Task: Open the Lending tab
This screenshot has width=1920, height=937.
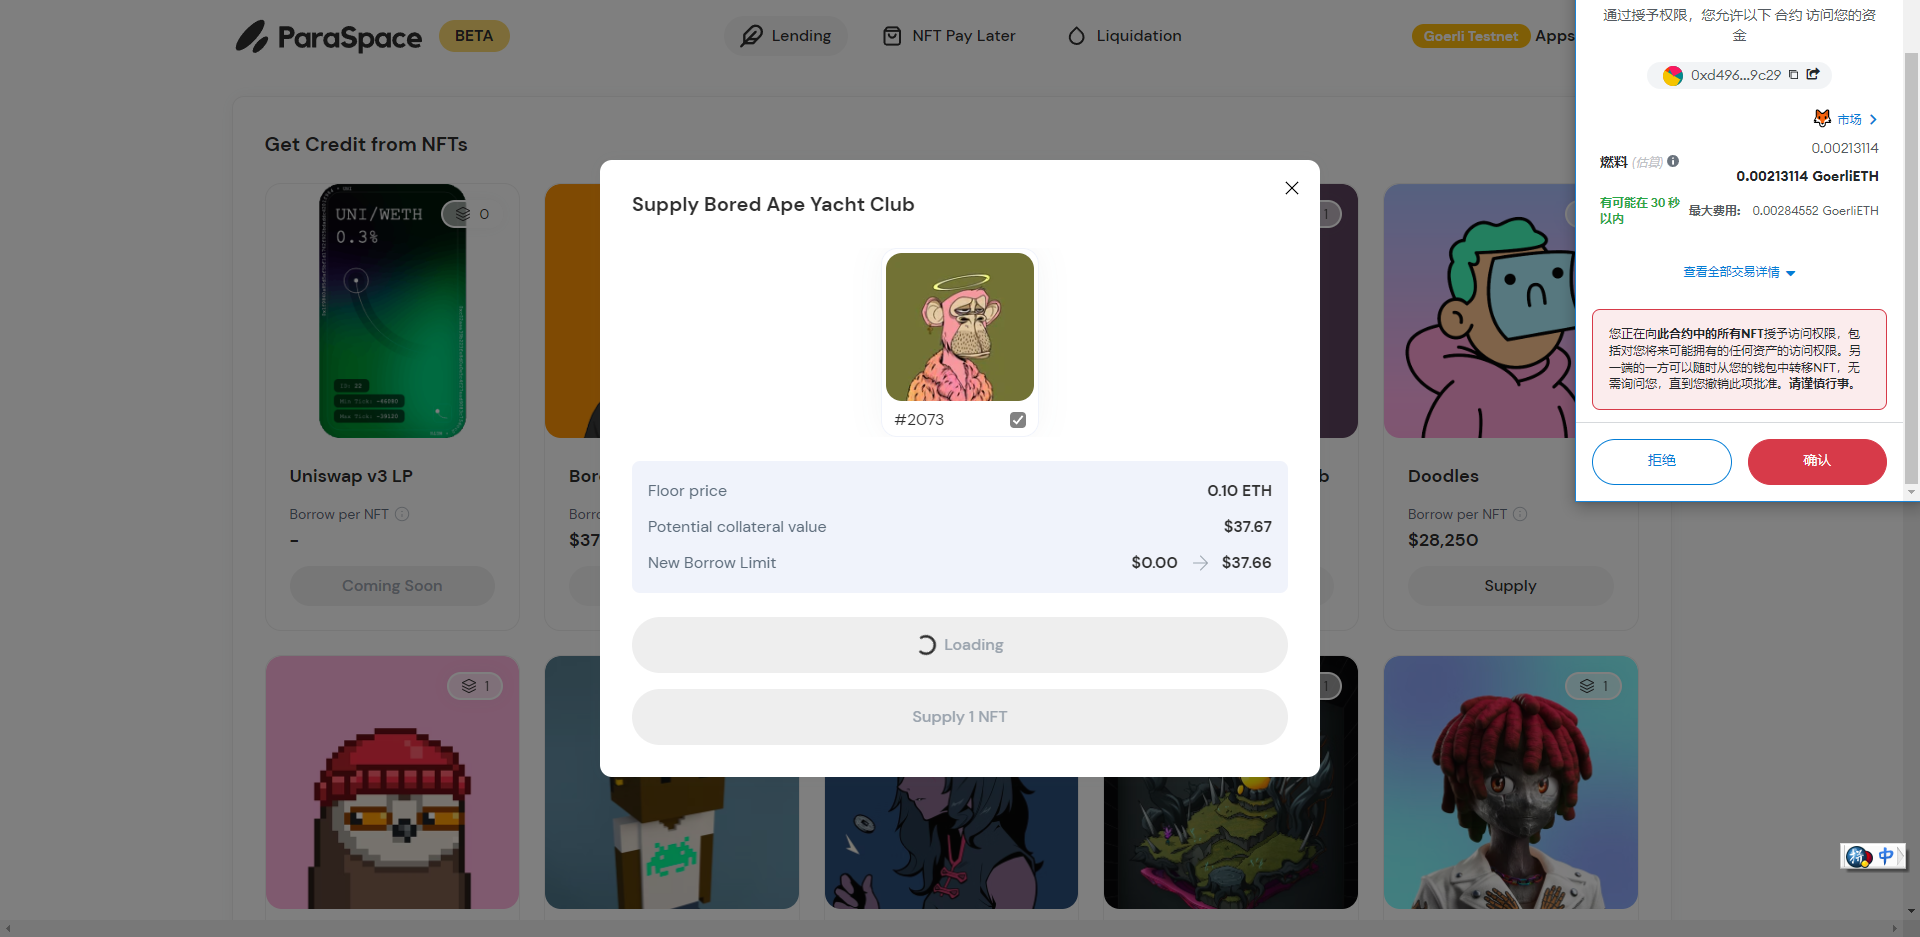Action: click(786, 36)
